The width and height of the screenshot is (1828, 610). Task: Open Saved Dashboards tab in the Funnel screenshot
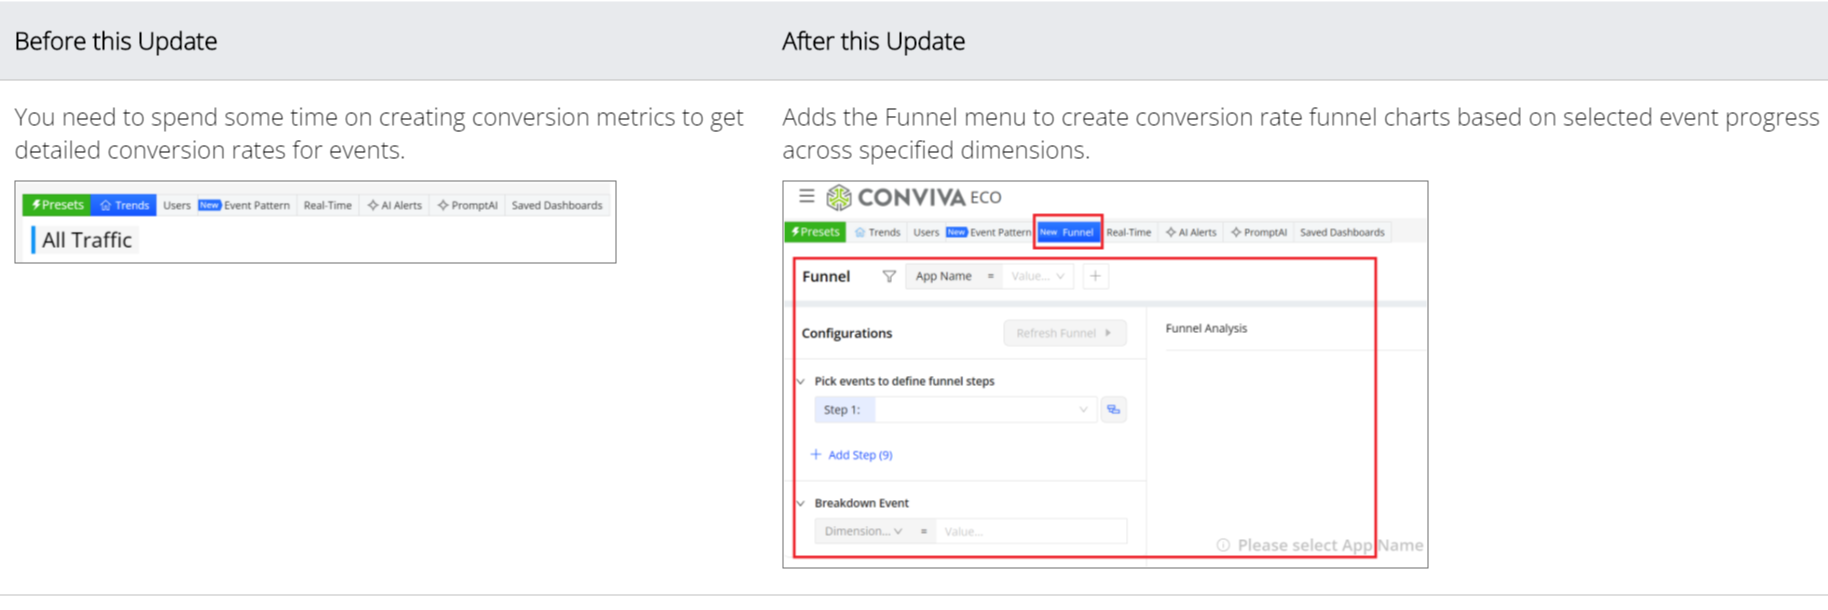click(1341, 232)
